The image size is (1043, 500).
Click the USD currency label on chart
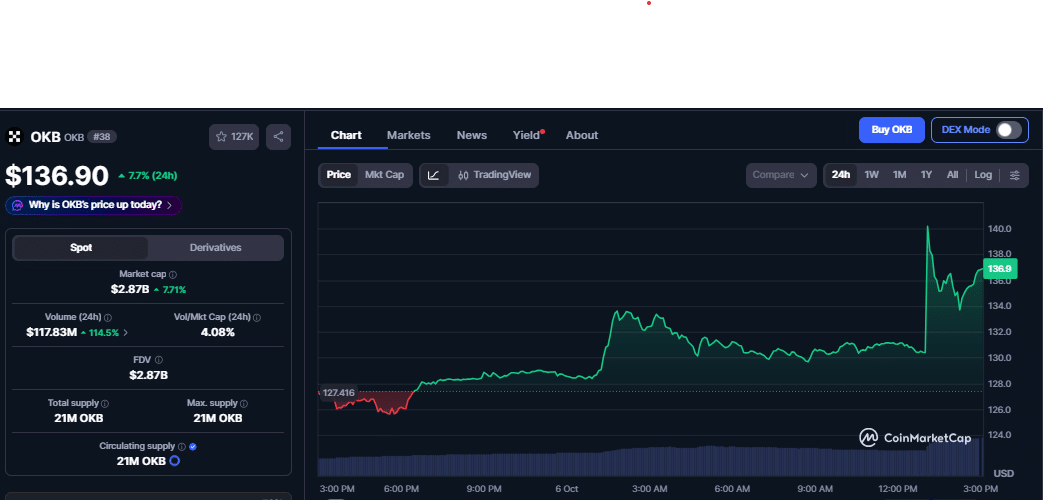1004,473
